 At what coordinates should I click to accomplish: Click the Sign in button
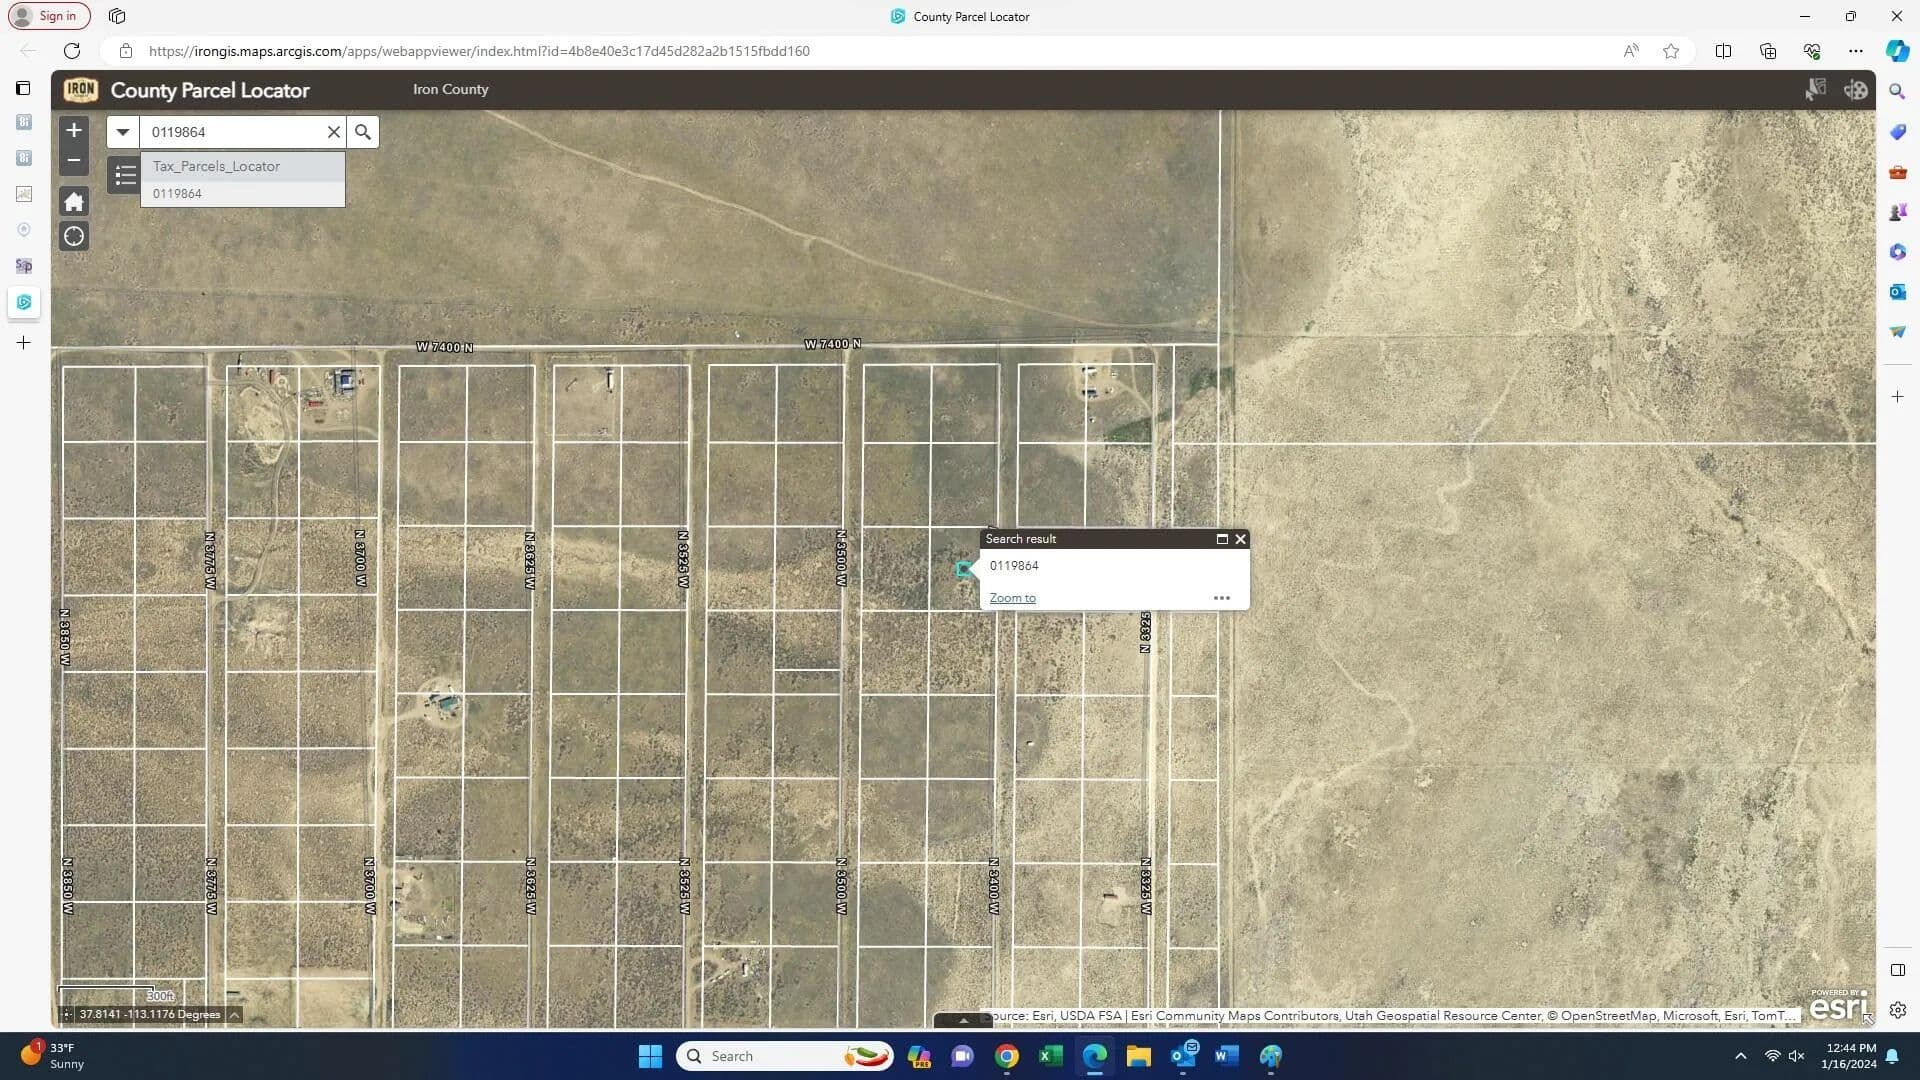click(x=49, y=16)
